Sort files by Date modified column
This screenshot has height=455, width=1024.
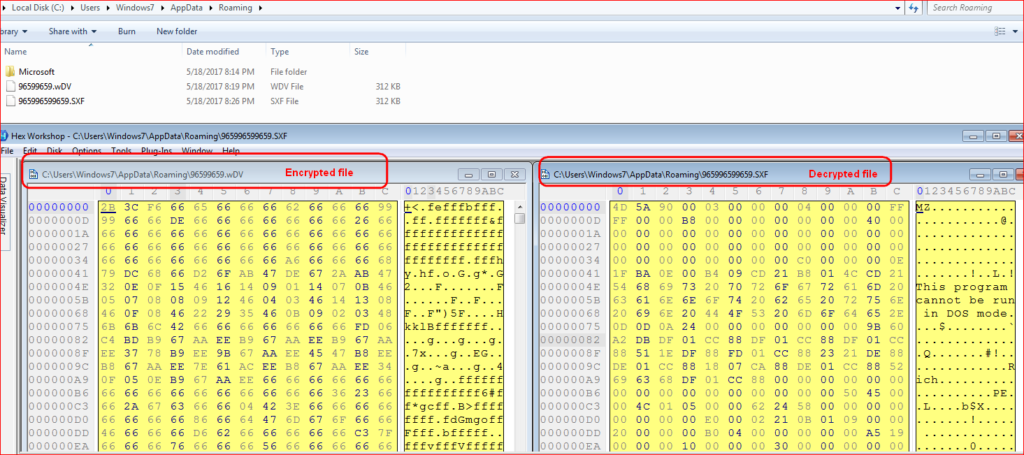pyautogui.click(x=212, y=51)
